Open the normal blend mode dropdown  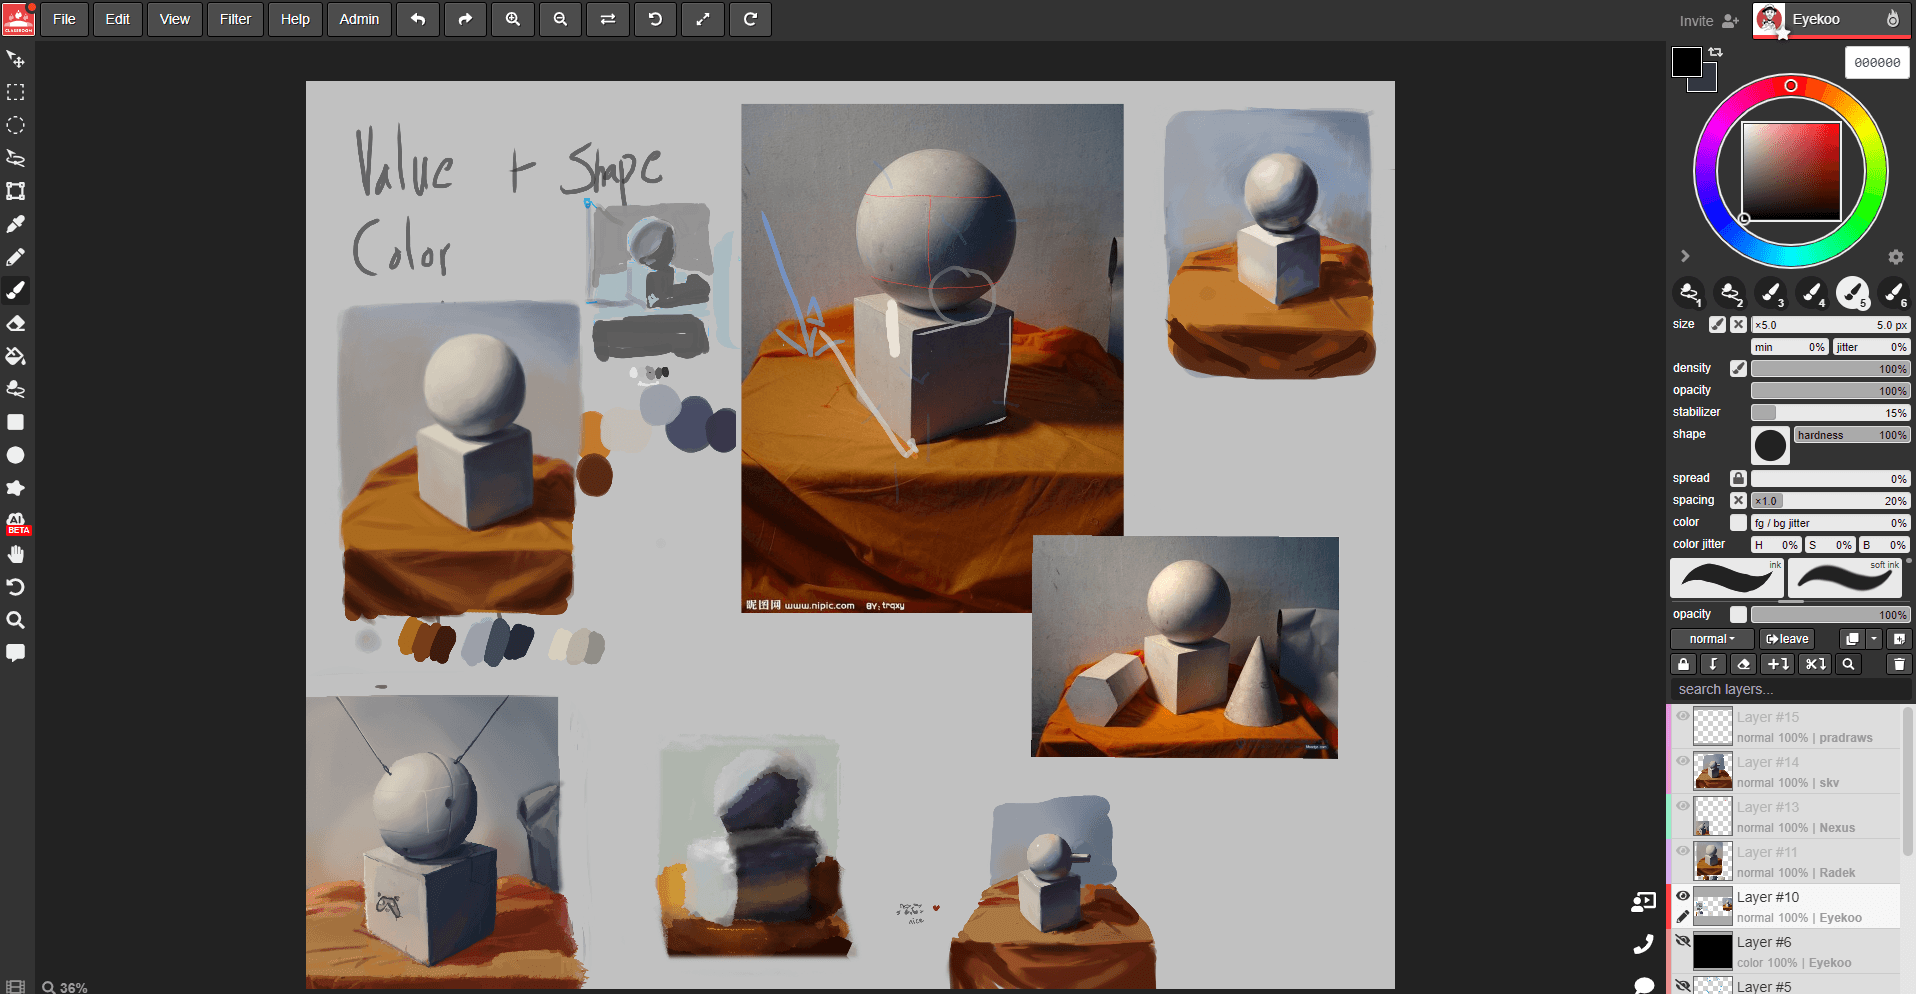click(x=1711, y=639)
